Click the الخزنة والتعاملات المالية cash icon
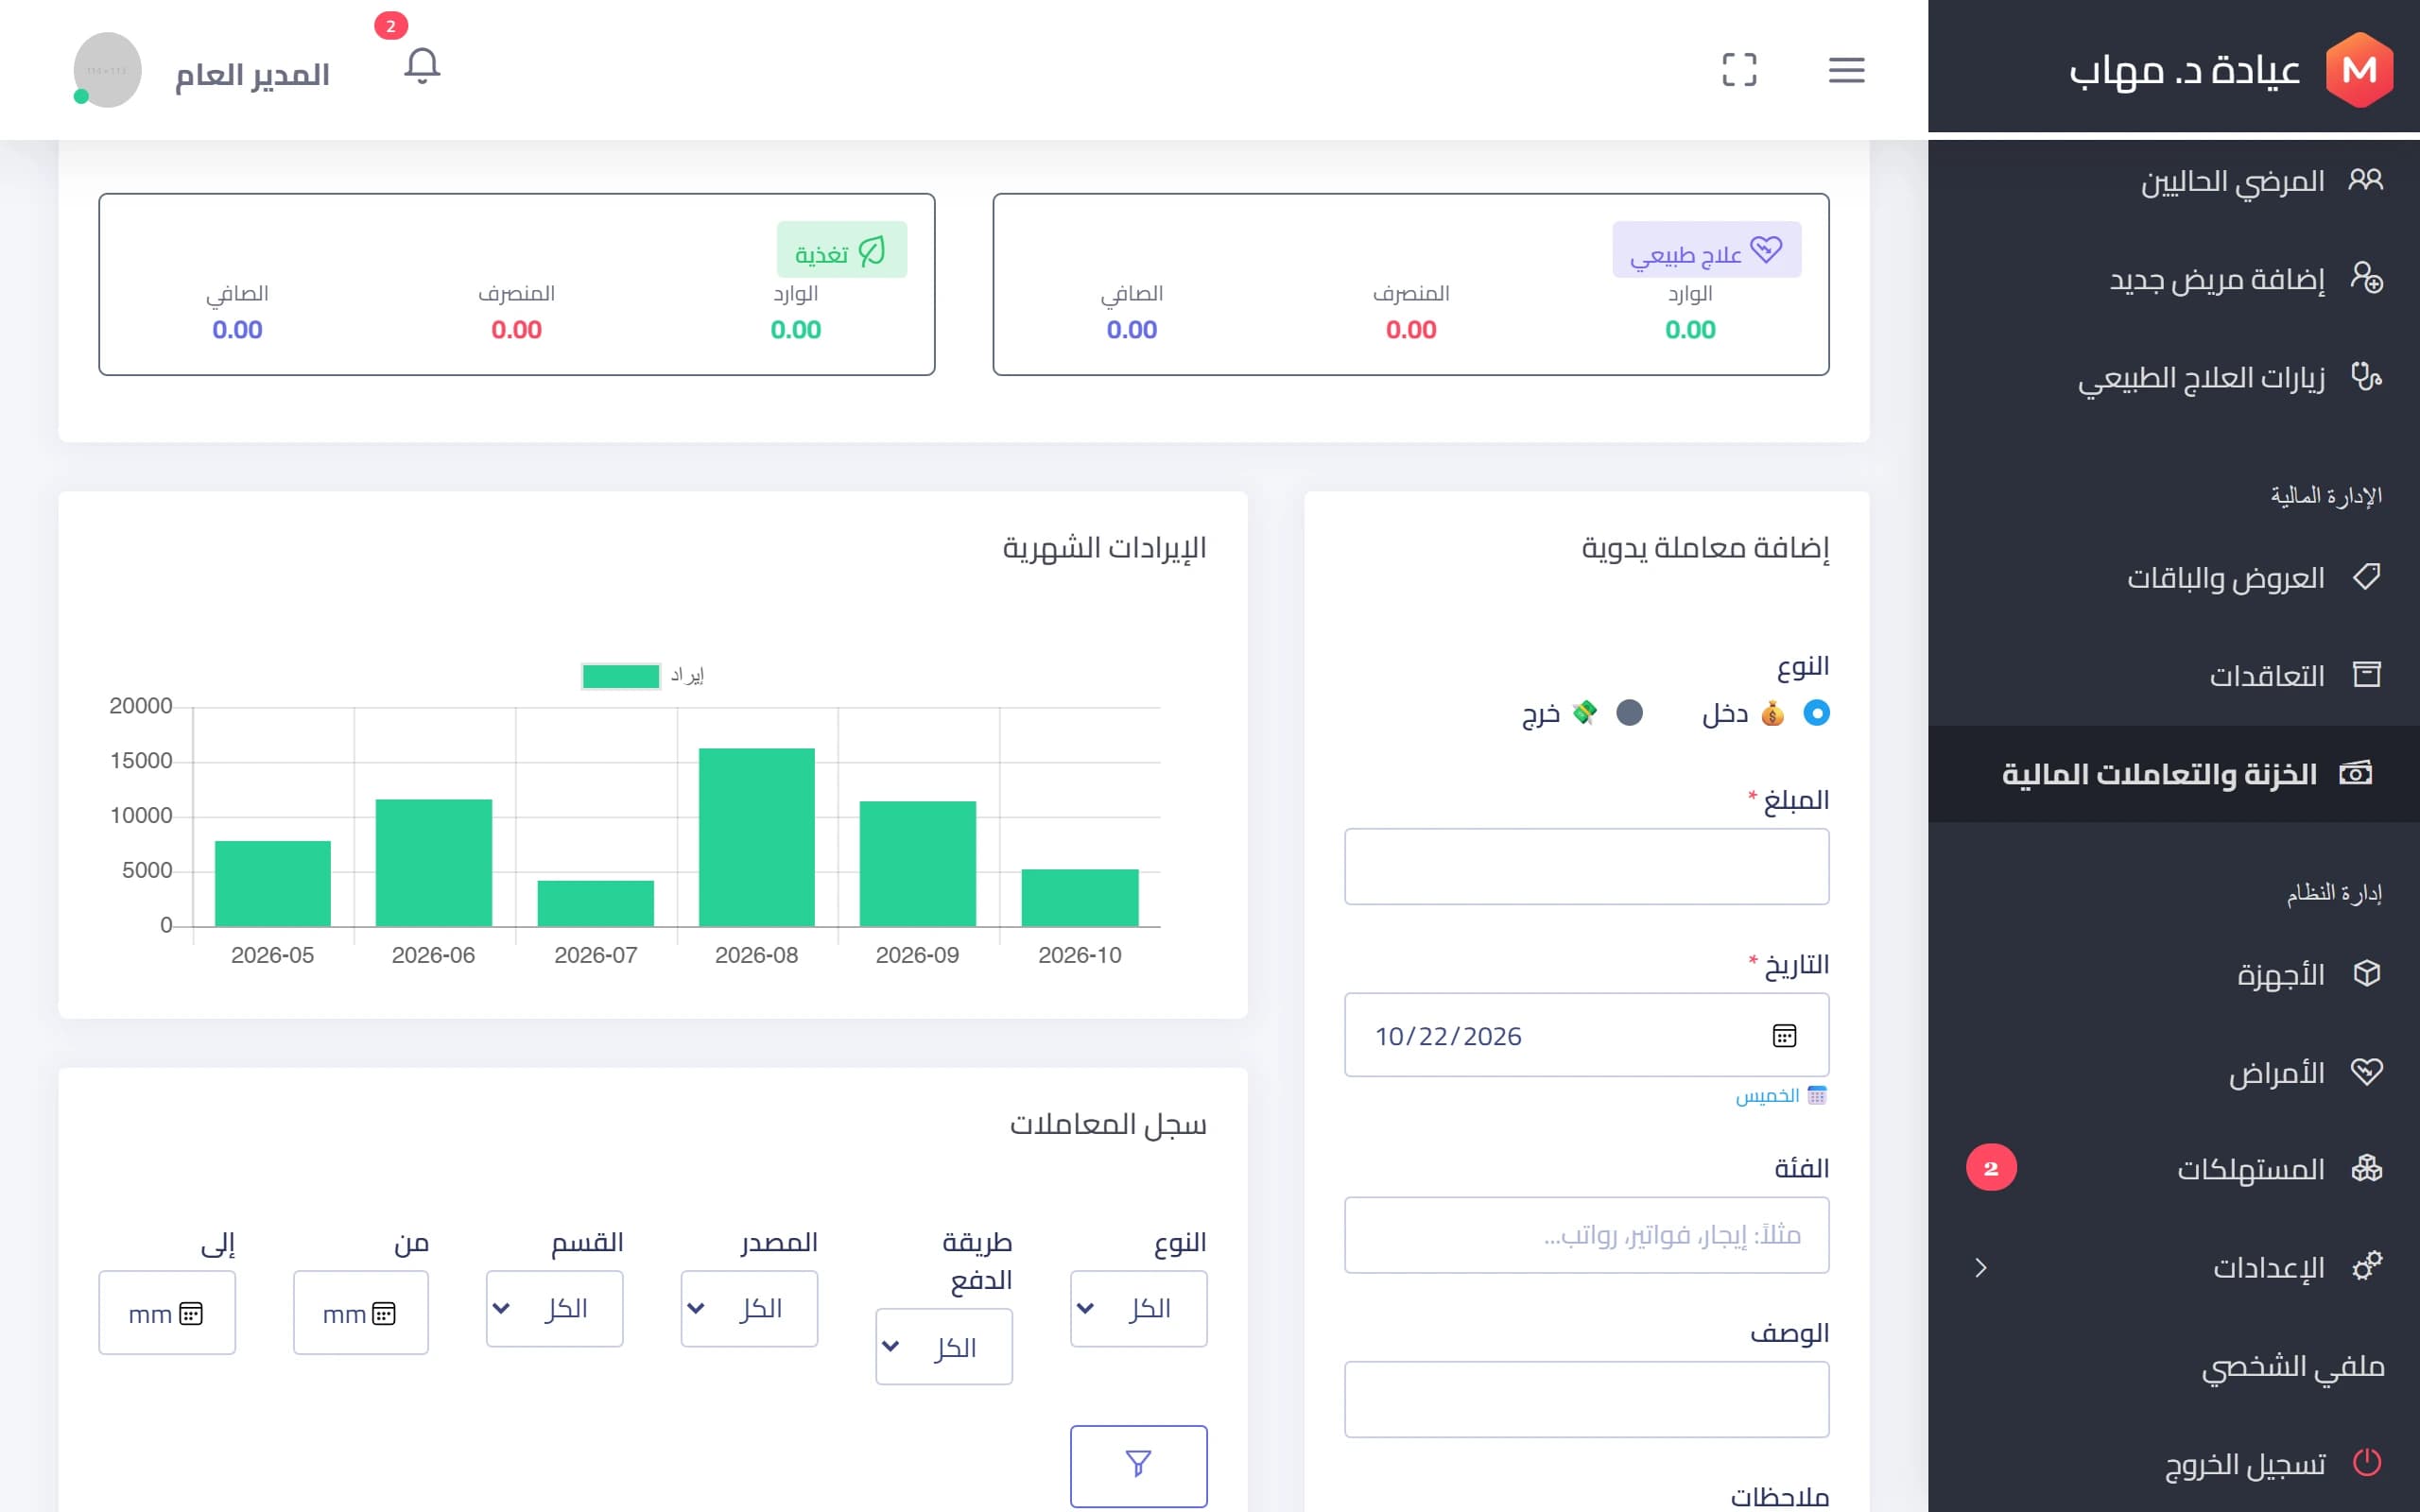The image size is (2420, 1512). click(x=2356, y=773)
